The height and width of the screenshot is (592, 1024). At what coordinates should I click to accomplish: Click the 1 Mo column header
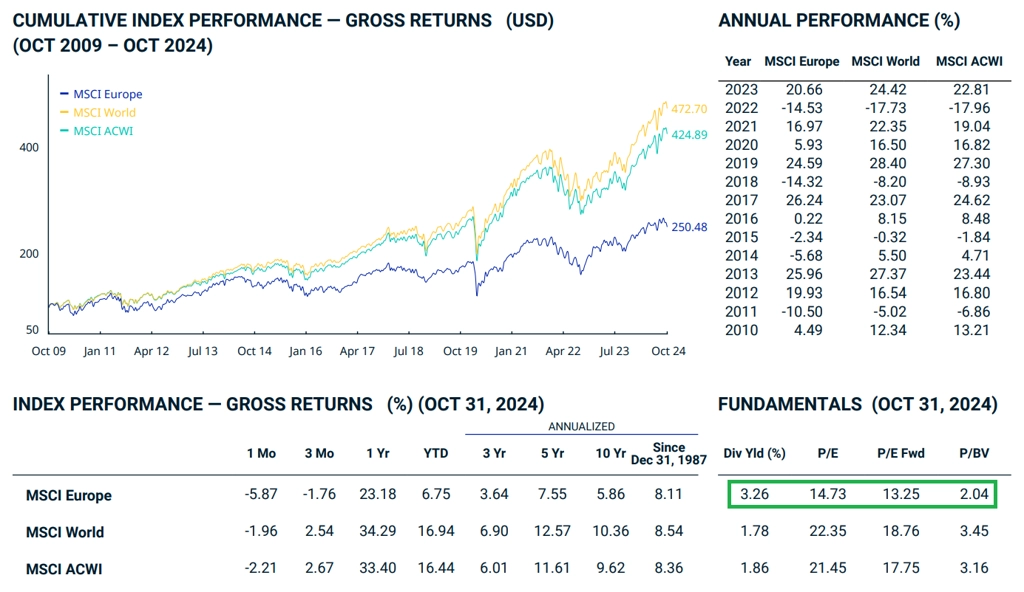pyautogui.click(x=261, y=453)
